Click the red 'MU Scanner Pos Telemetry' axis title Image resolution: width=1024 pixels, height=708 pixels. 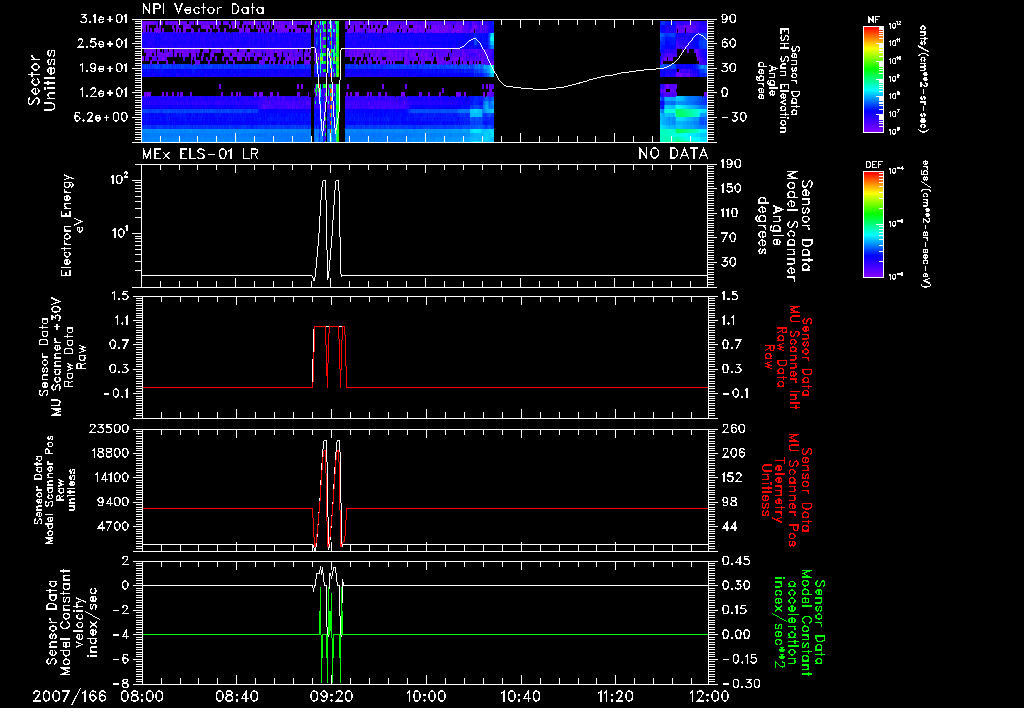click(787, 490)
